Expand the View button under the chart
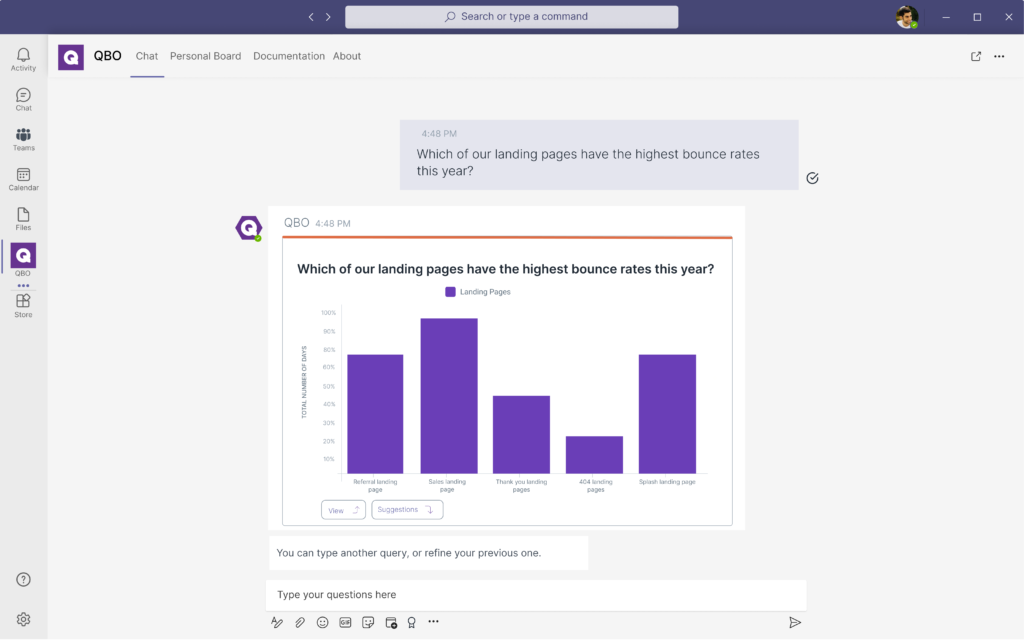 343,510
